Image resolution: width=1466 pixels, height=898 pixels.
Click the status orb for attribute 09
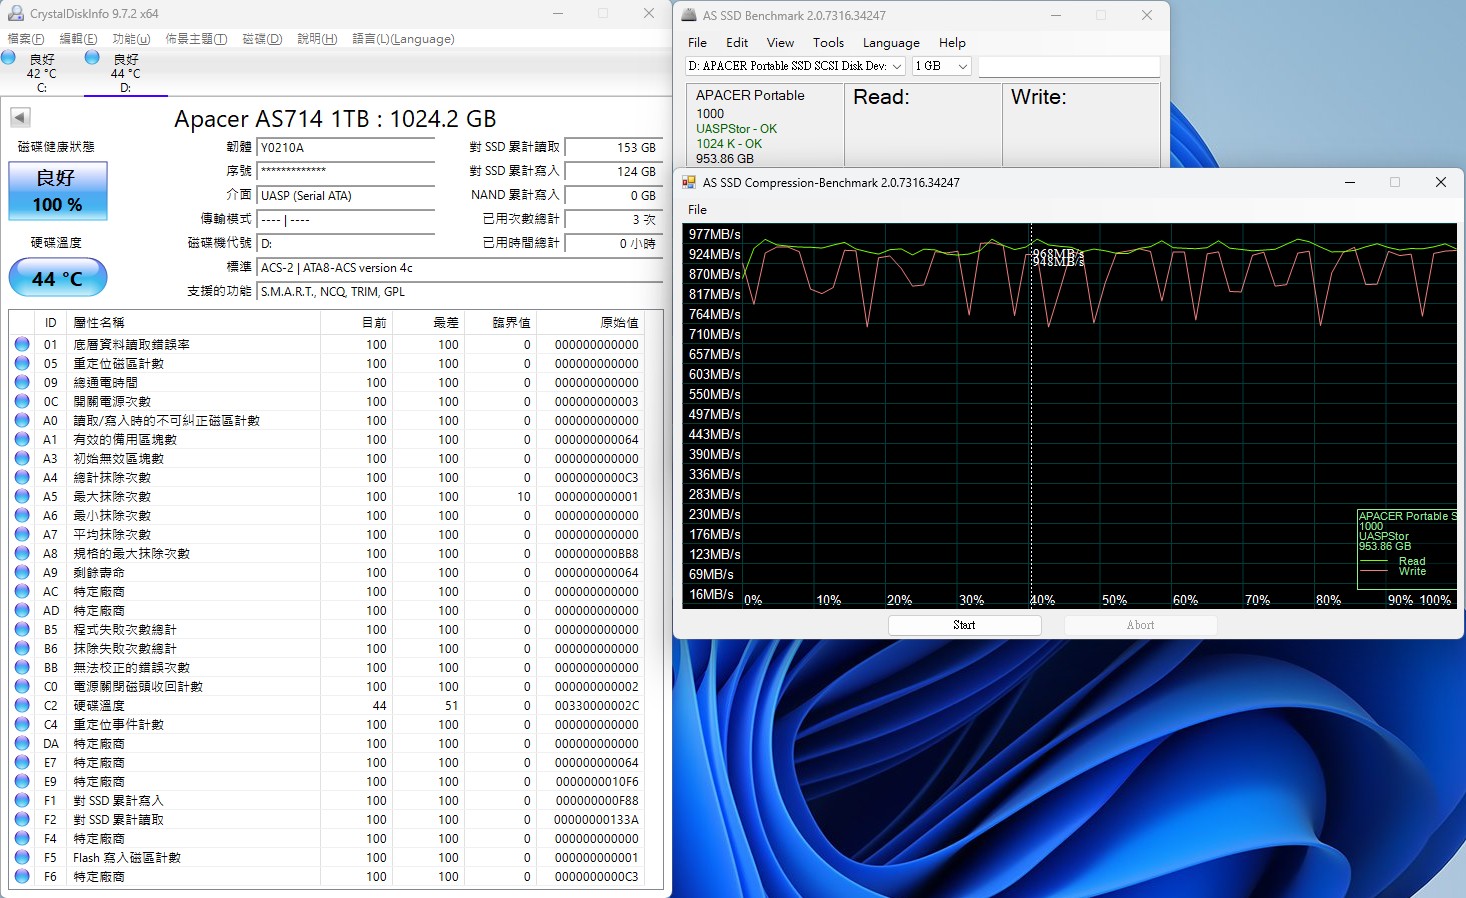pos(22,382)
